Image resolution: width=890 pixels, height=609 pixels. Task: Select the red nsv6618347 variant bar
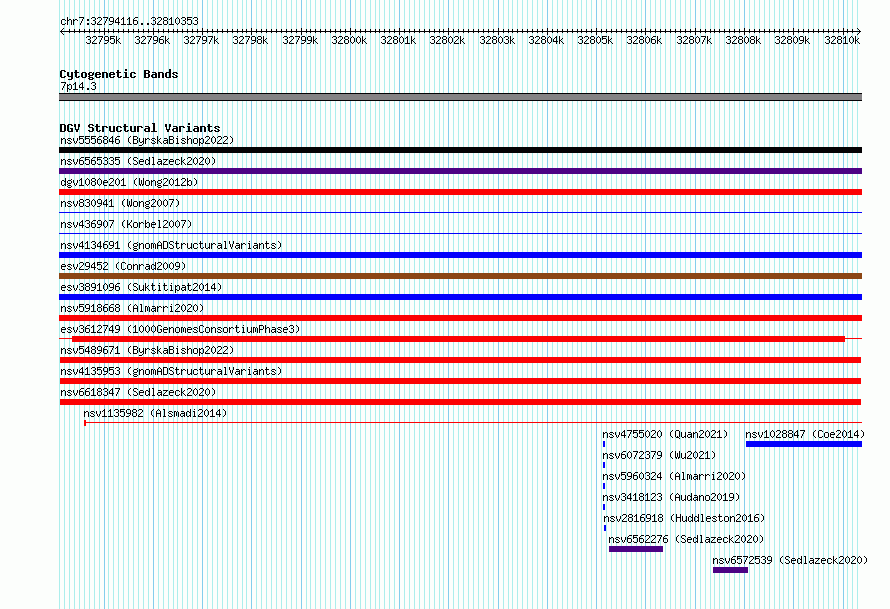point(460,402)
